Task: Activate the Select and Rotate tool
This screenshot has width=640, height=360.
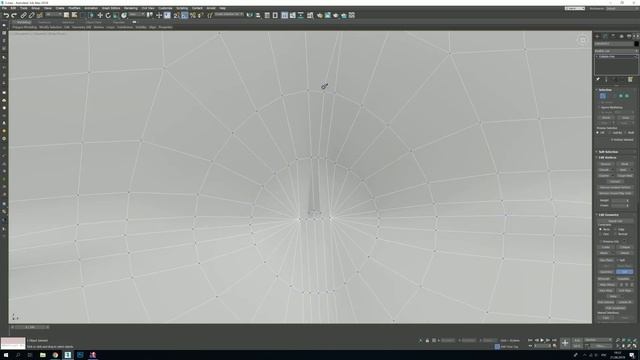Action: pyautogui.click(x=108, y=15)
